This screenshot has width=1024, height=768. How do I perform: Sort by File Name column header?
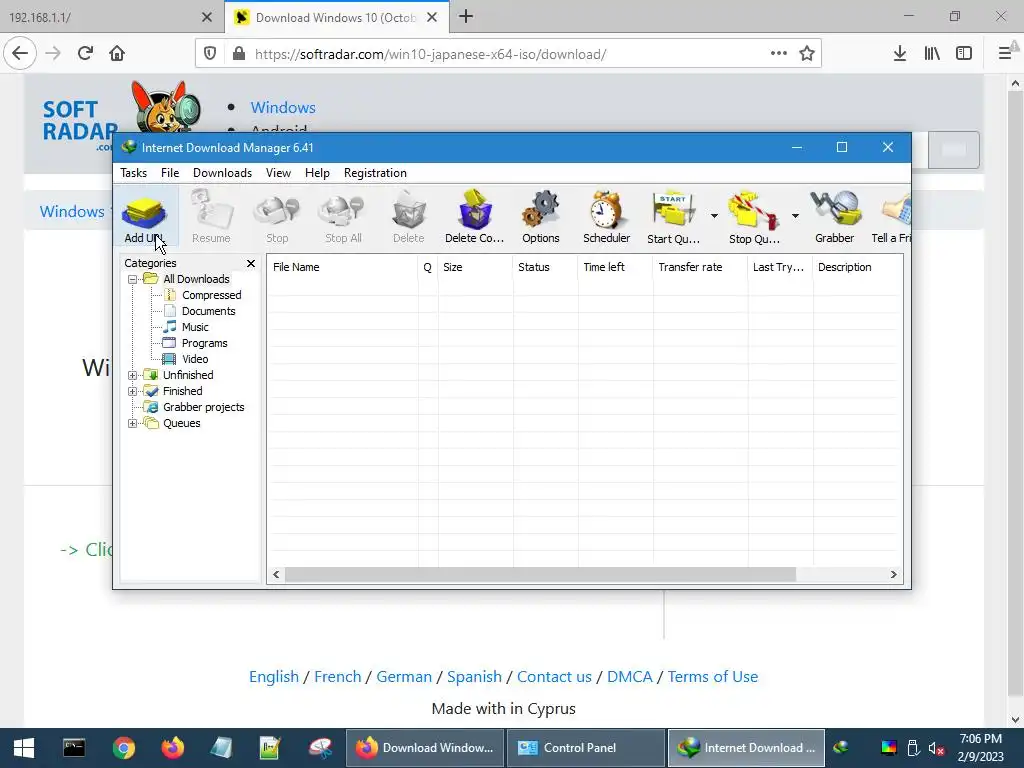click(x=342, y=267)
